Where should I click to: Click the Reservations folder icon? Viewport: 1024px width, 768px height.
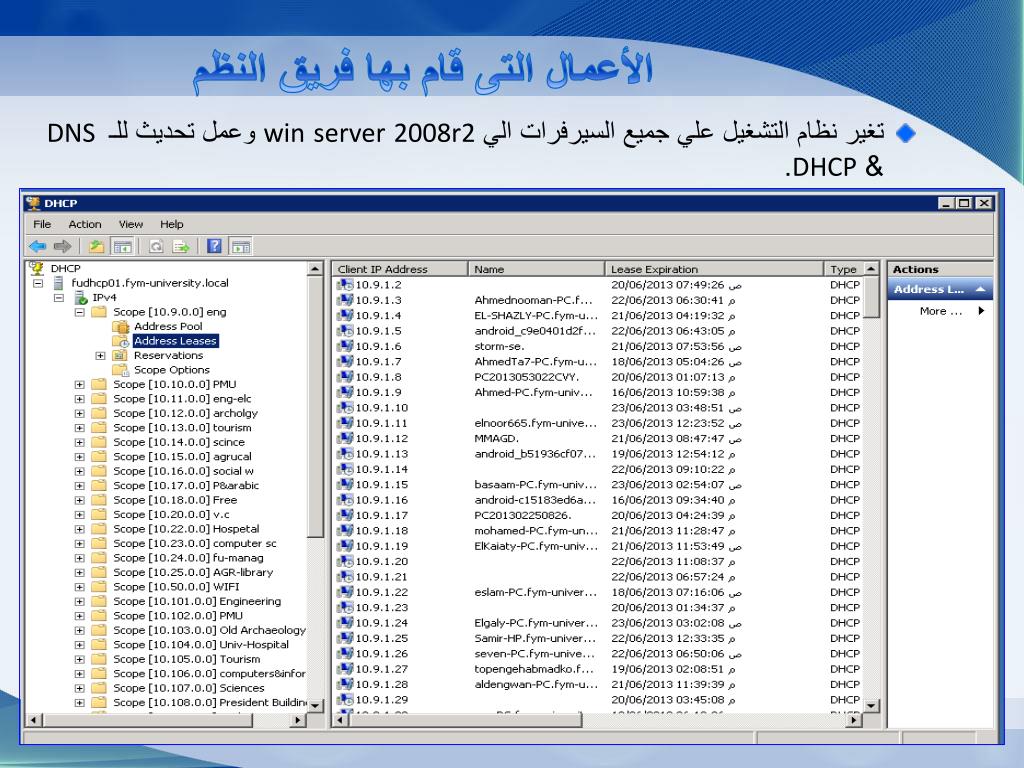pyautogui.click(x=120, y=355)
